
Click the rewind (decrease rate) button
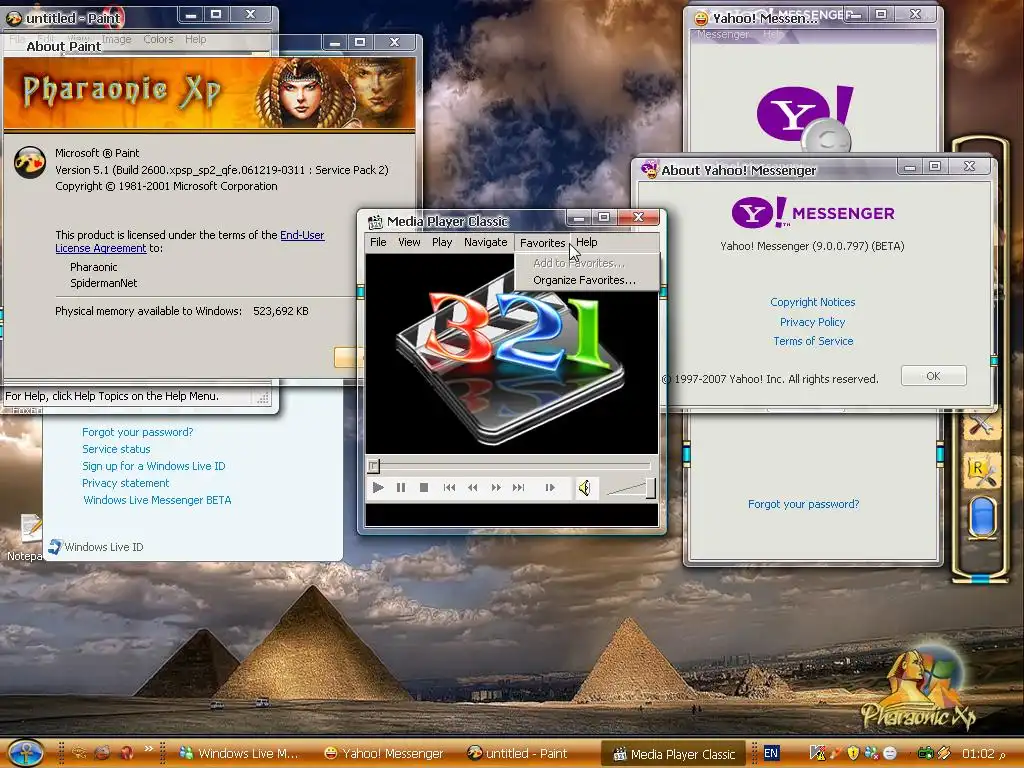point(473,487)
